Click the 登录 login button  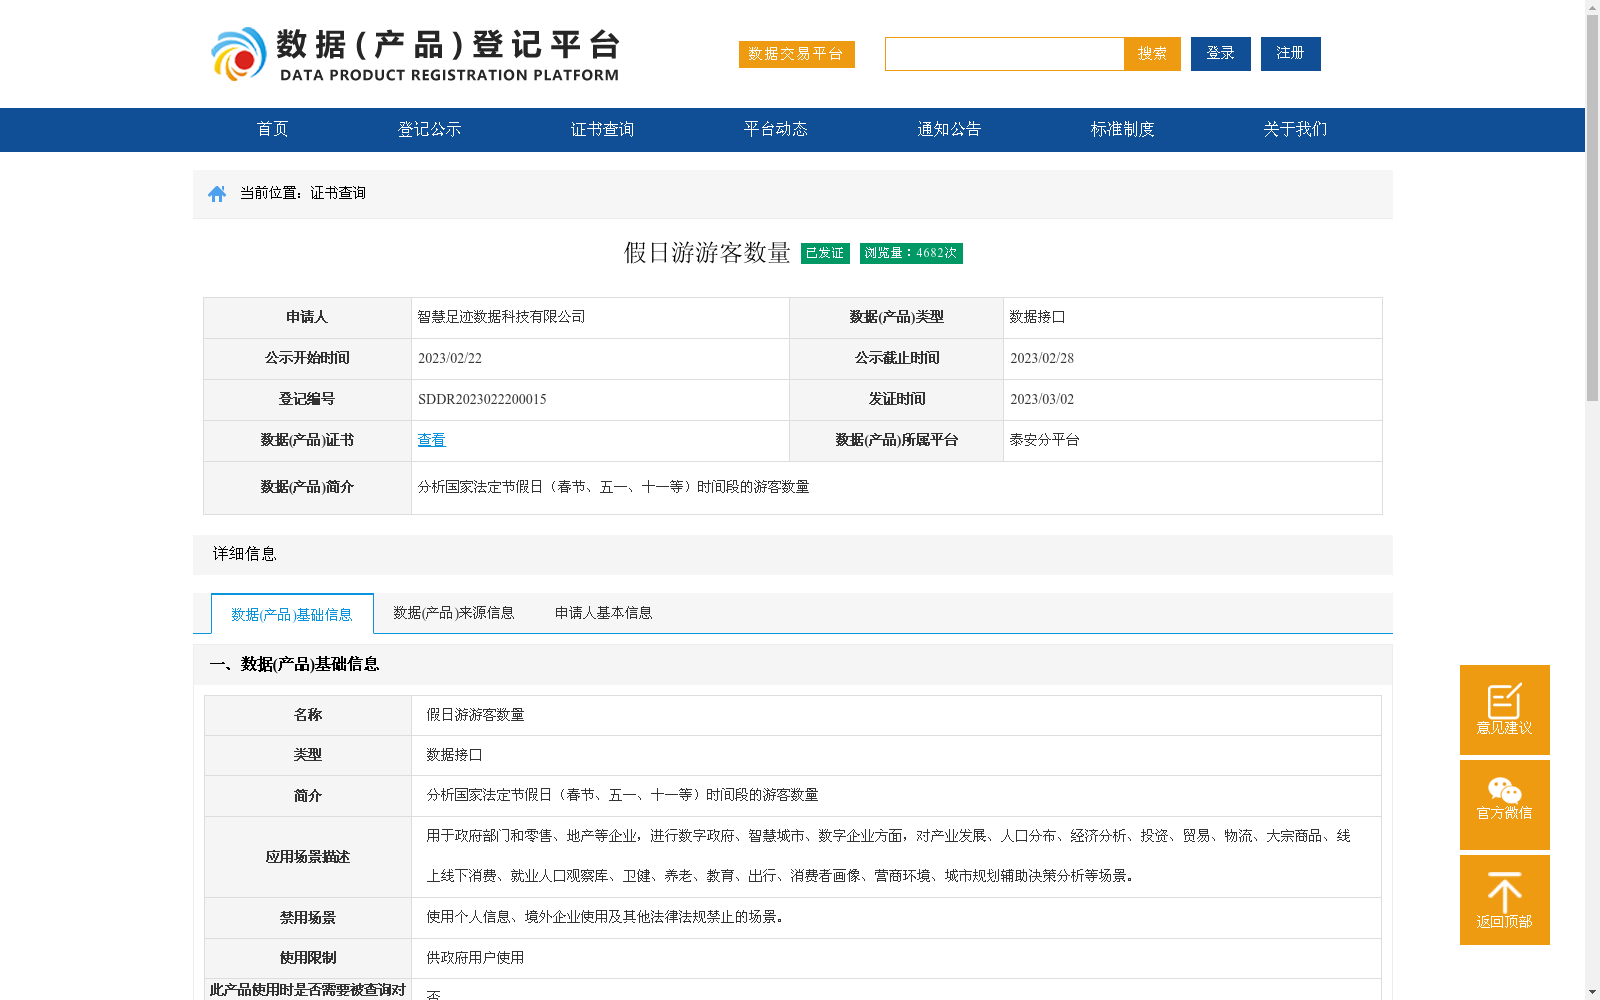1220,54
